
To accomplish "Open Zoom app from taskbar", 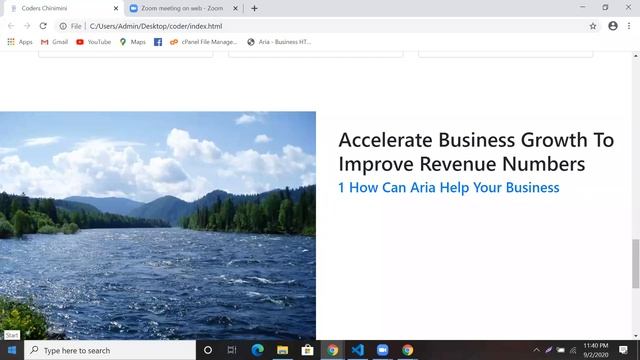I will coord(382,350).
